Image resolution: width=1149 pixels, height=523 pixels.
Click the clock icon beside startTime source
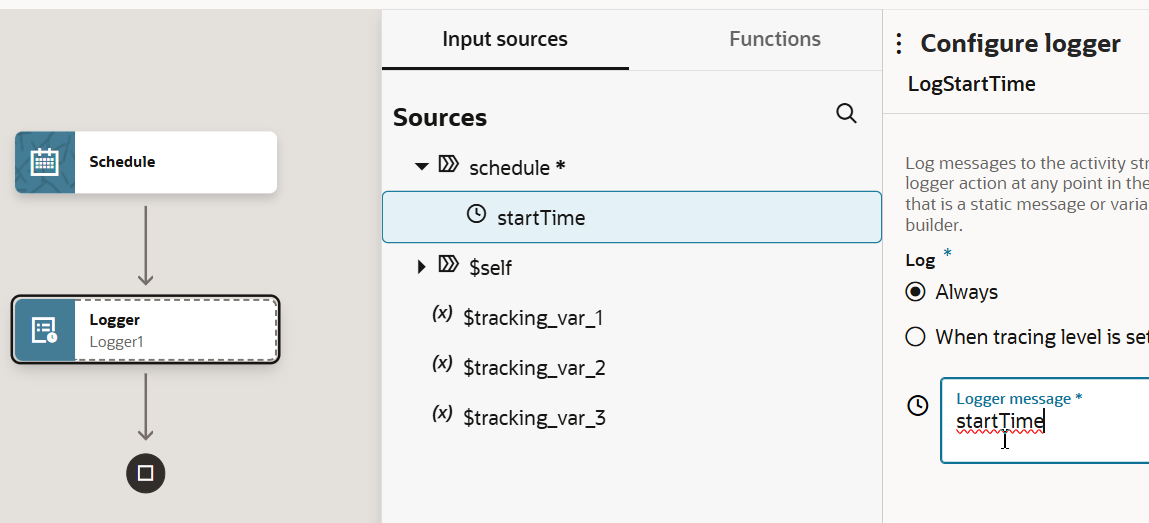coord(477,215)
